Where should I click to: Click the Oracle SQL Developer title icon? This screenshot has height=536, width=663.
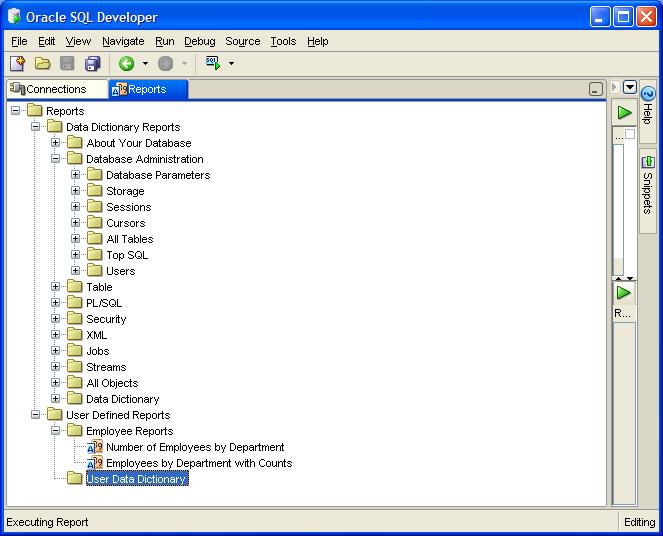[14, 17]
